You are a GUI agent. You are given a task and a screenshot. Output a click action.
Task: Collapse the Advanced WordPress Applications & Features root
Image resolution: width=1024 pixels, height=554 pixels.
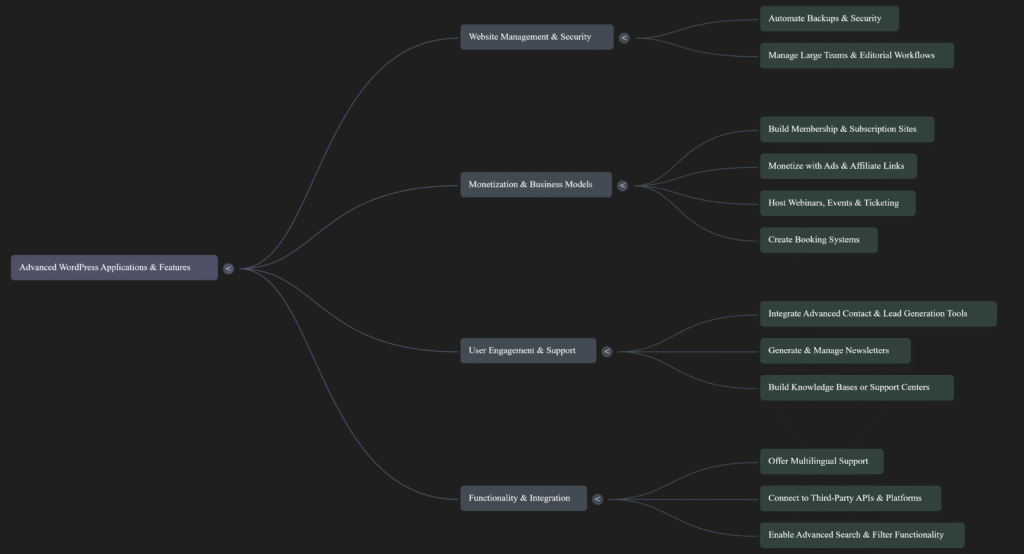(x=228, y=269)
